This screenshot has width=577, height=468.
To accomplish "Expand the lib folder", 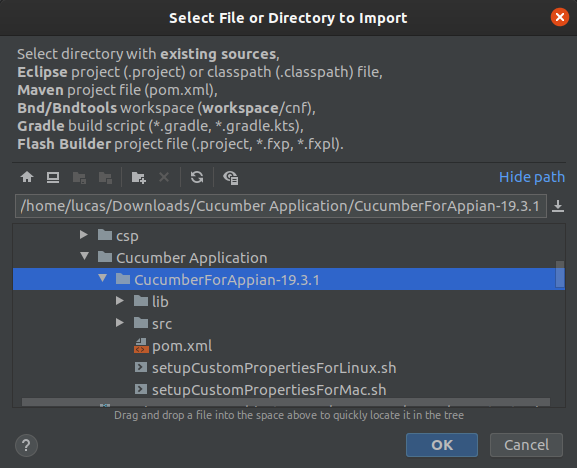I will point(120,301).
